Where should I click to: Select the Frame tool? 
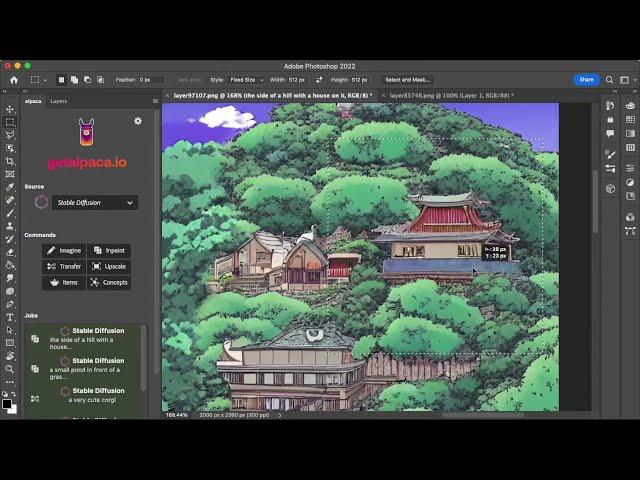tap(10, 174)
